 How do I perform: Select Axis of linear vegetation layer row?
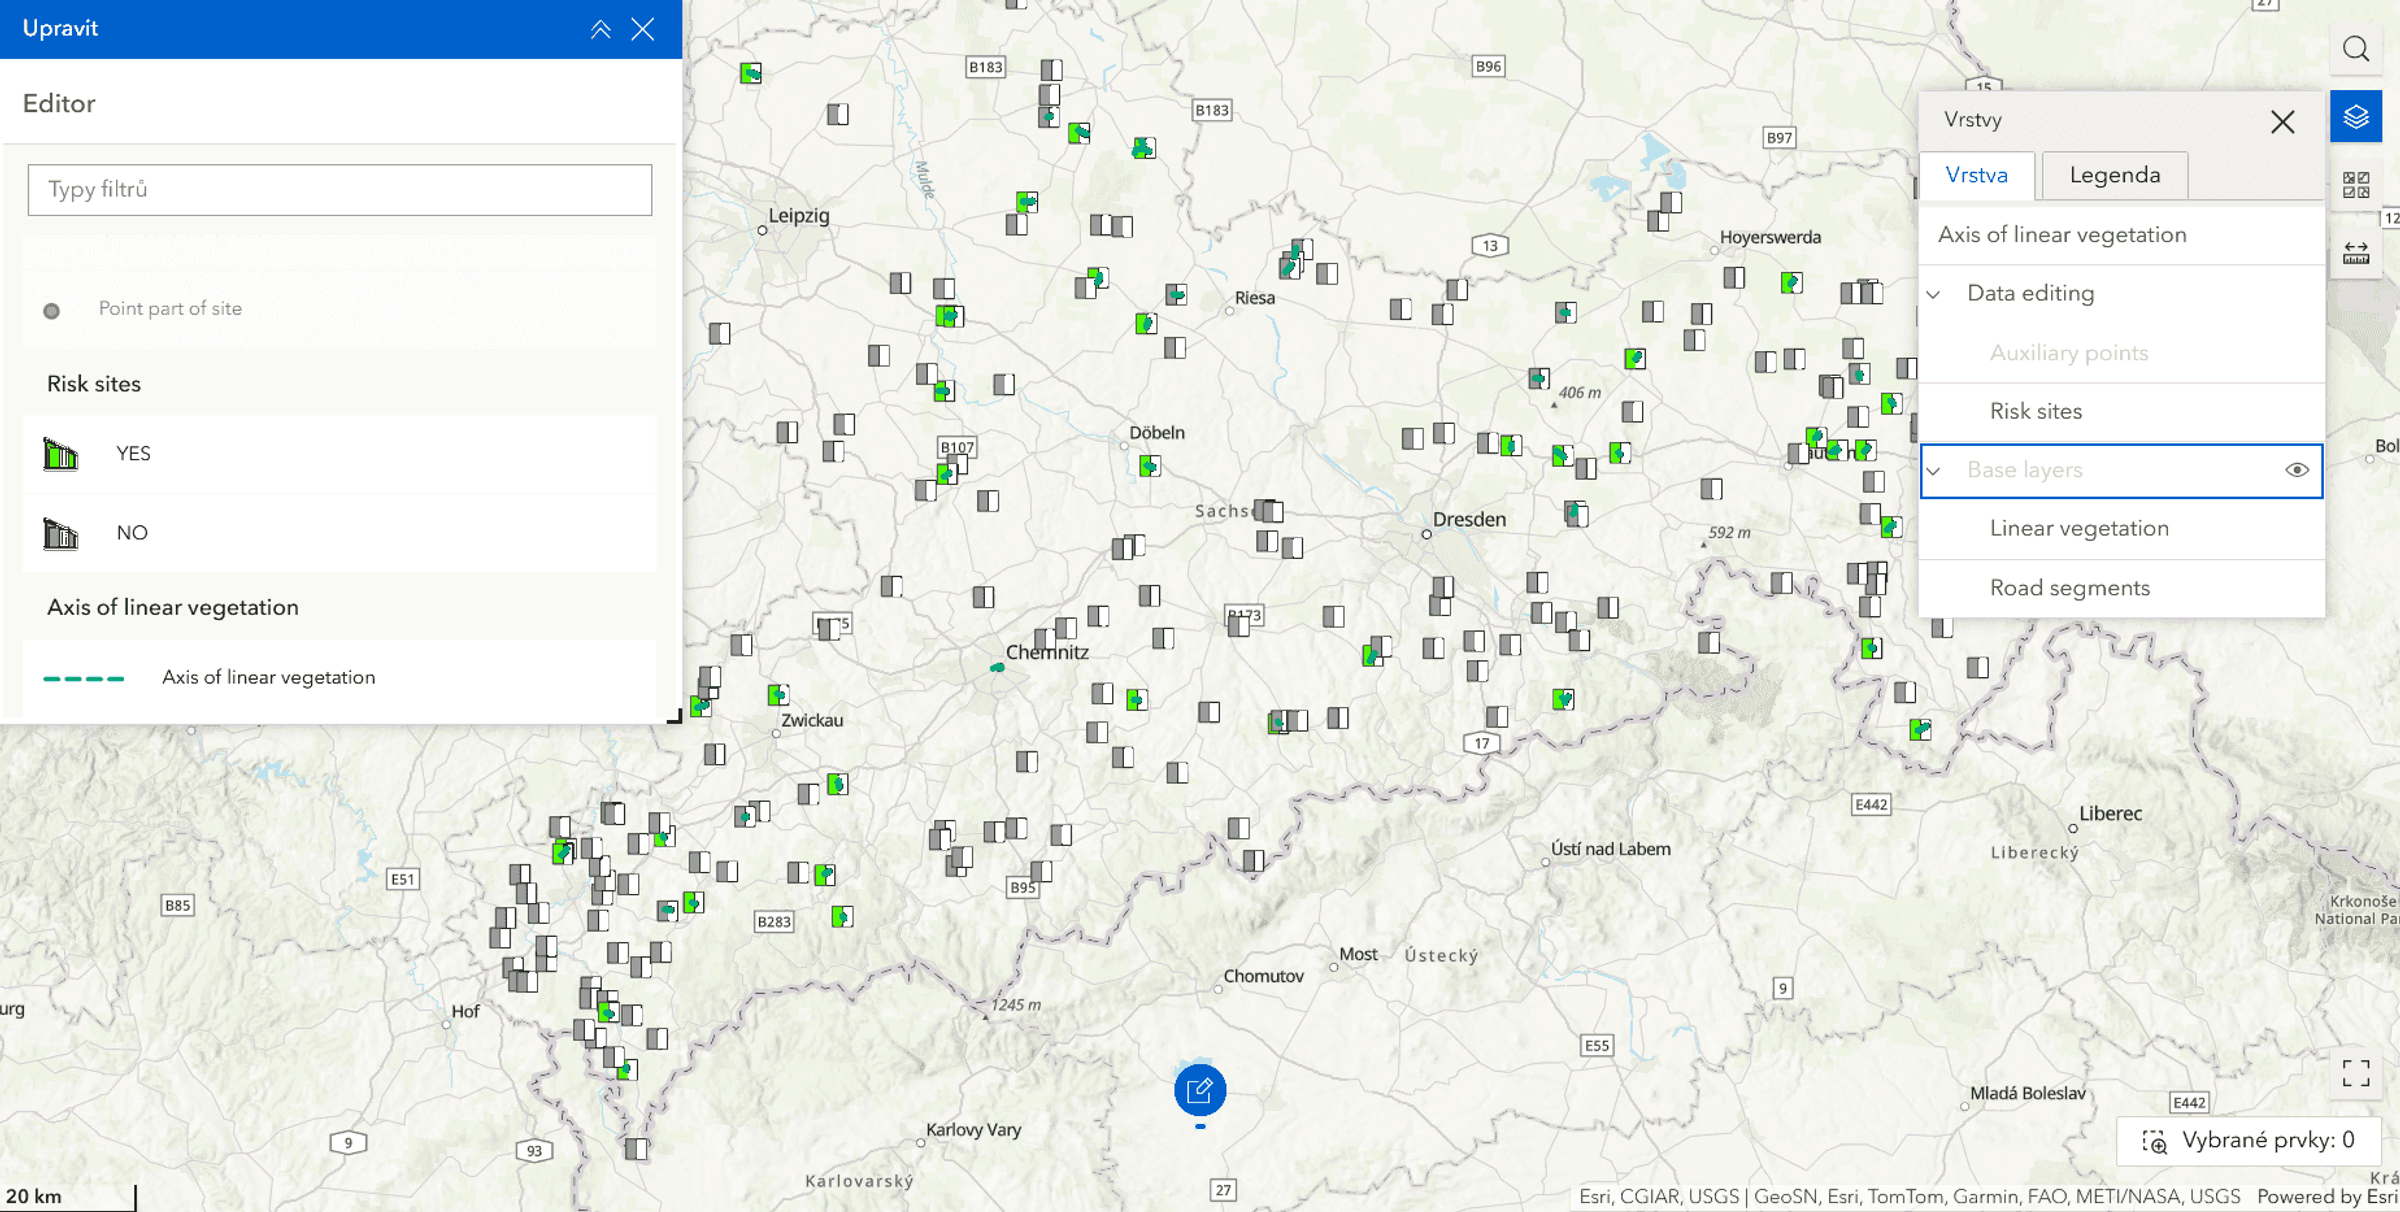[2120, 235]
